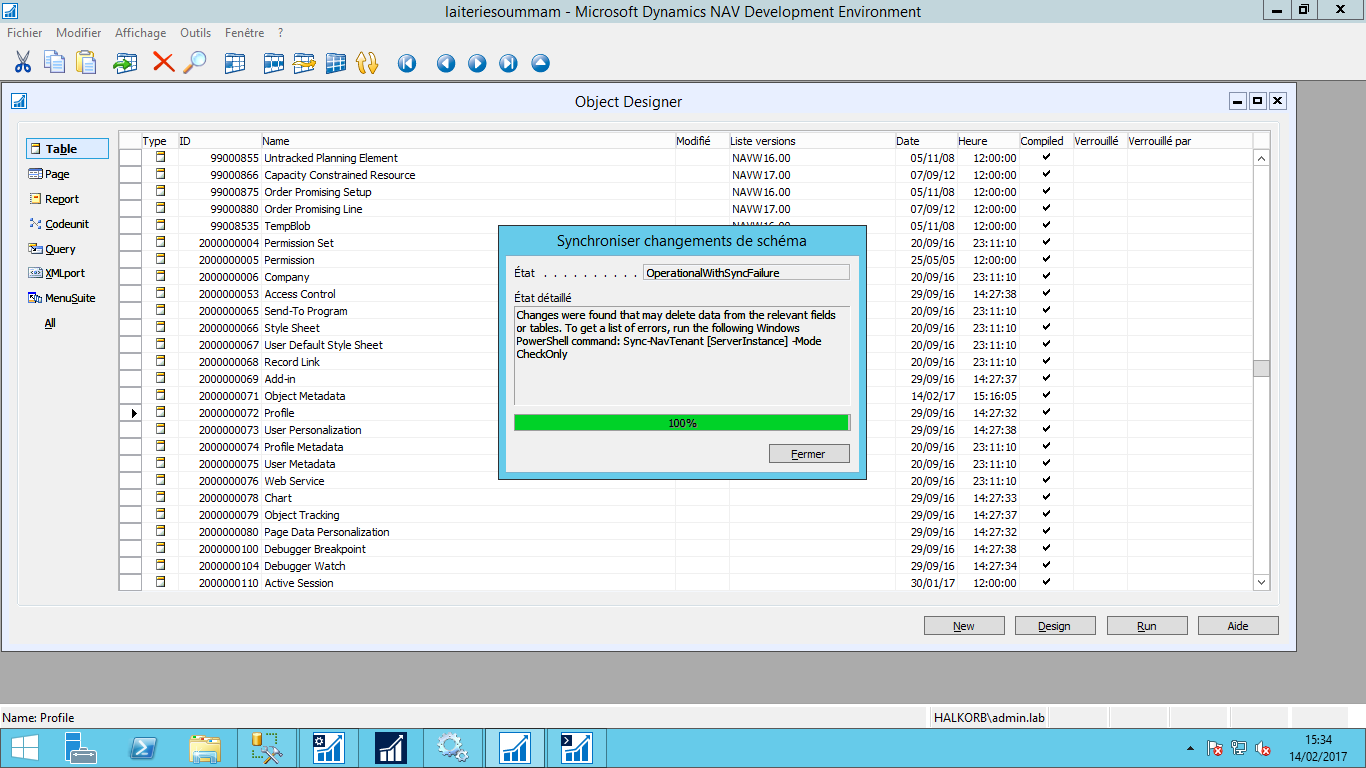Click the Run button
The height and width of the screenshot is (768, 1366).
pos(1147,626)
